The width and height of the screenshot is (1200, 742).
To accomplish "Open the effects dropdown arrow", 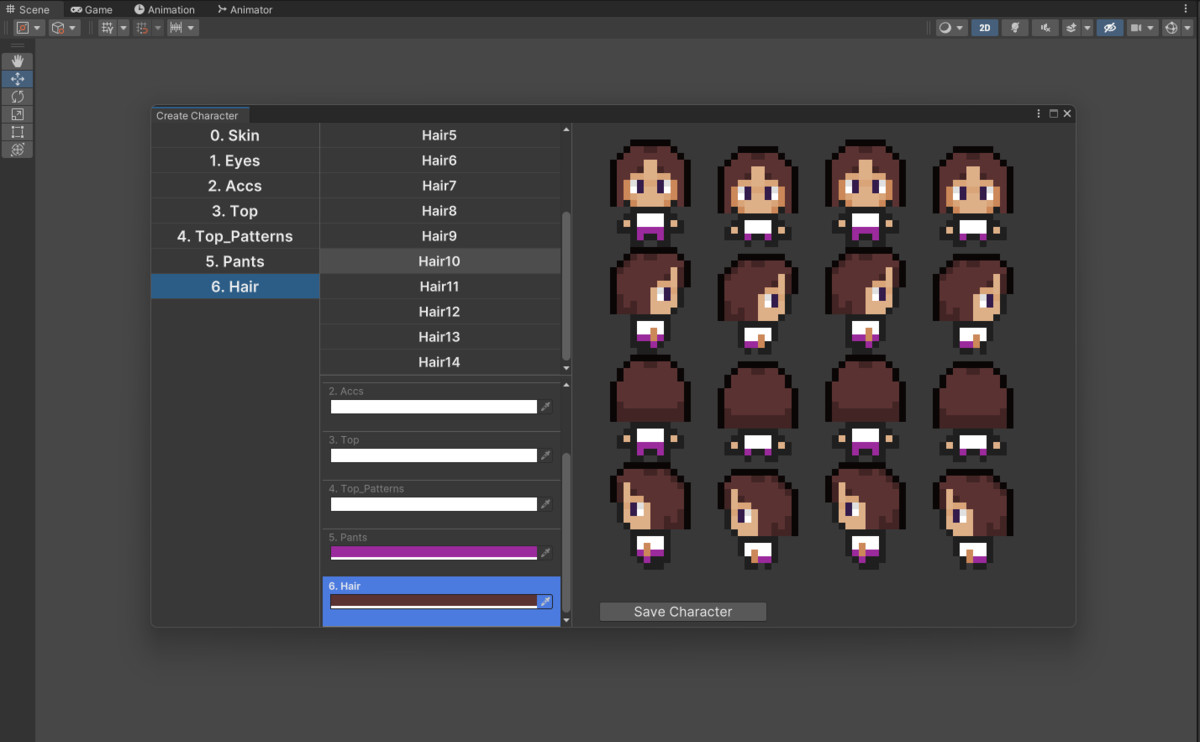I will tap(1086, 28).
